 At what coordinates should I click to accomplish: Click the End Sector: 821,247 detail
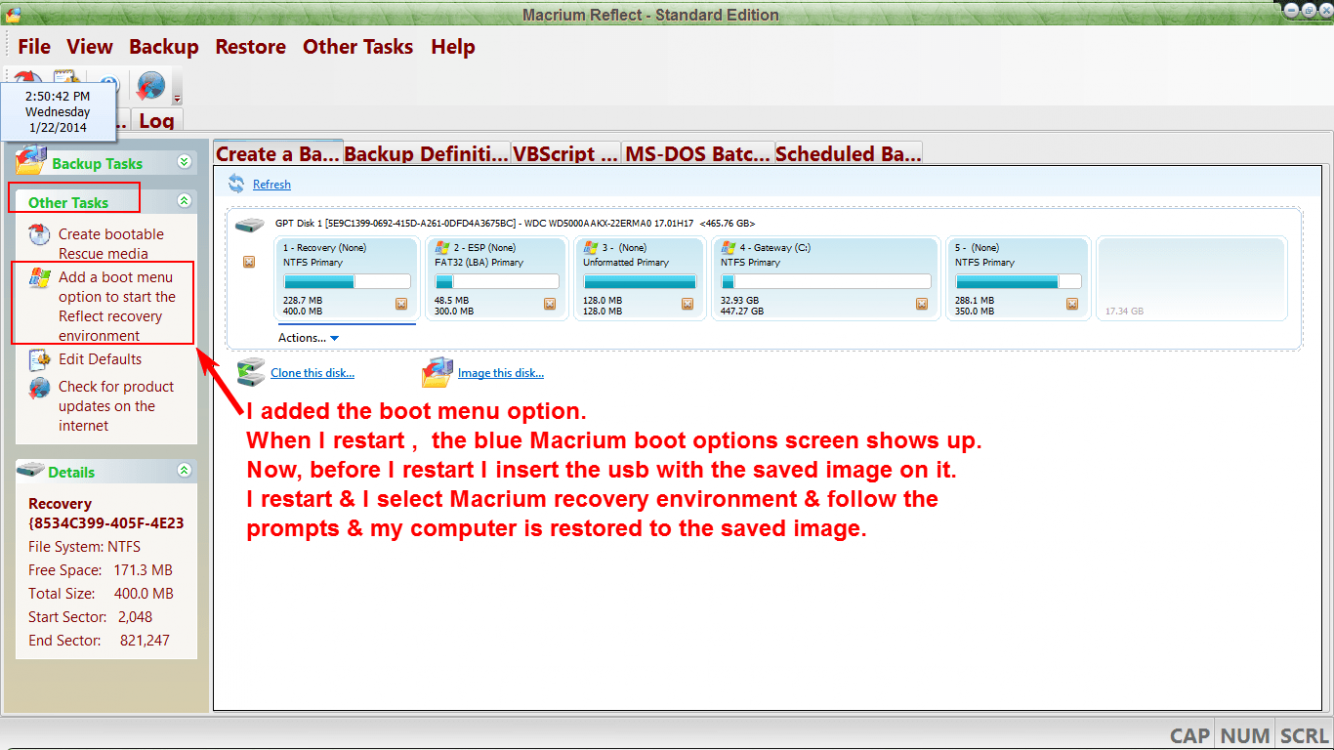coord(99,640)
